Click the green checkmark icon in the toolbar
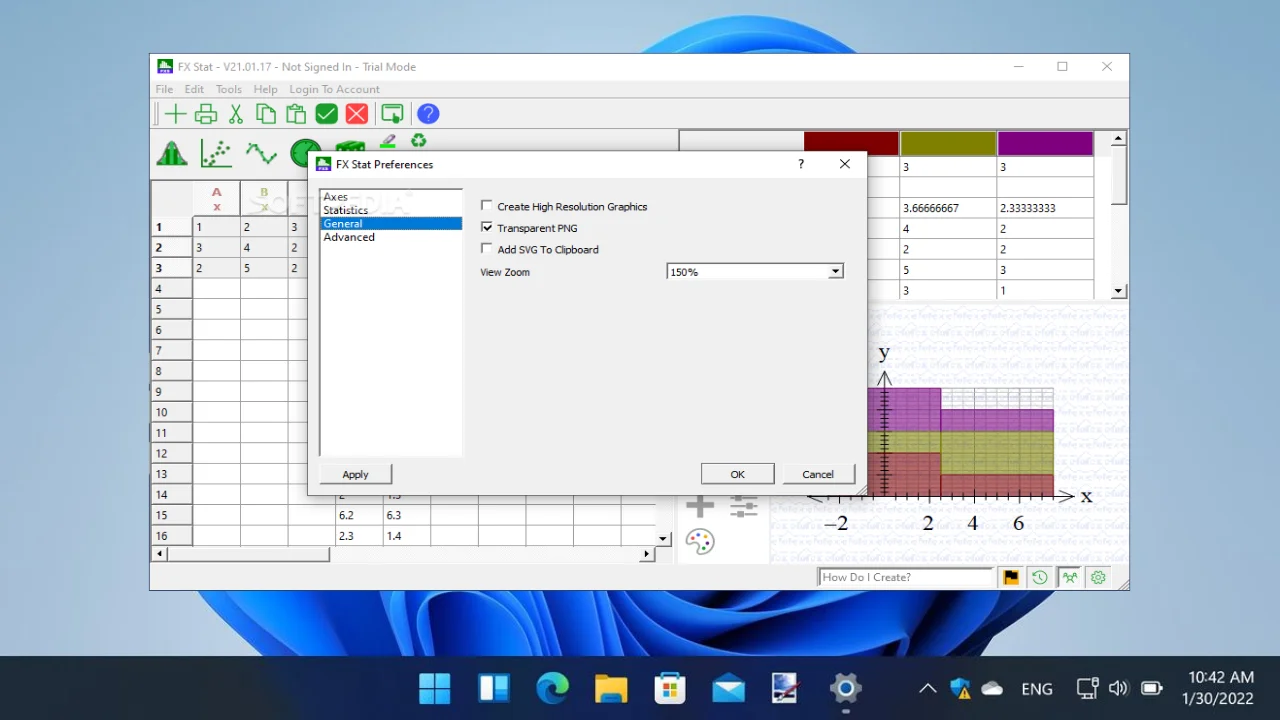The width and height of the screenshot is (1280, 720). coord(326,114)
